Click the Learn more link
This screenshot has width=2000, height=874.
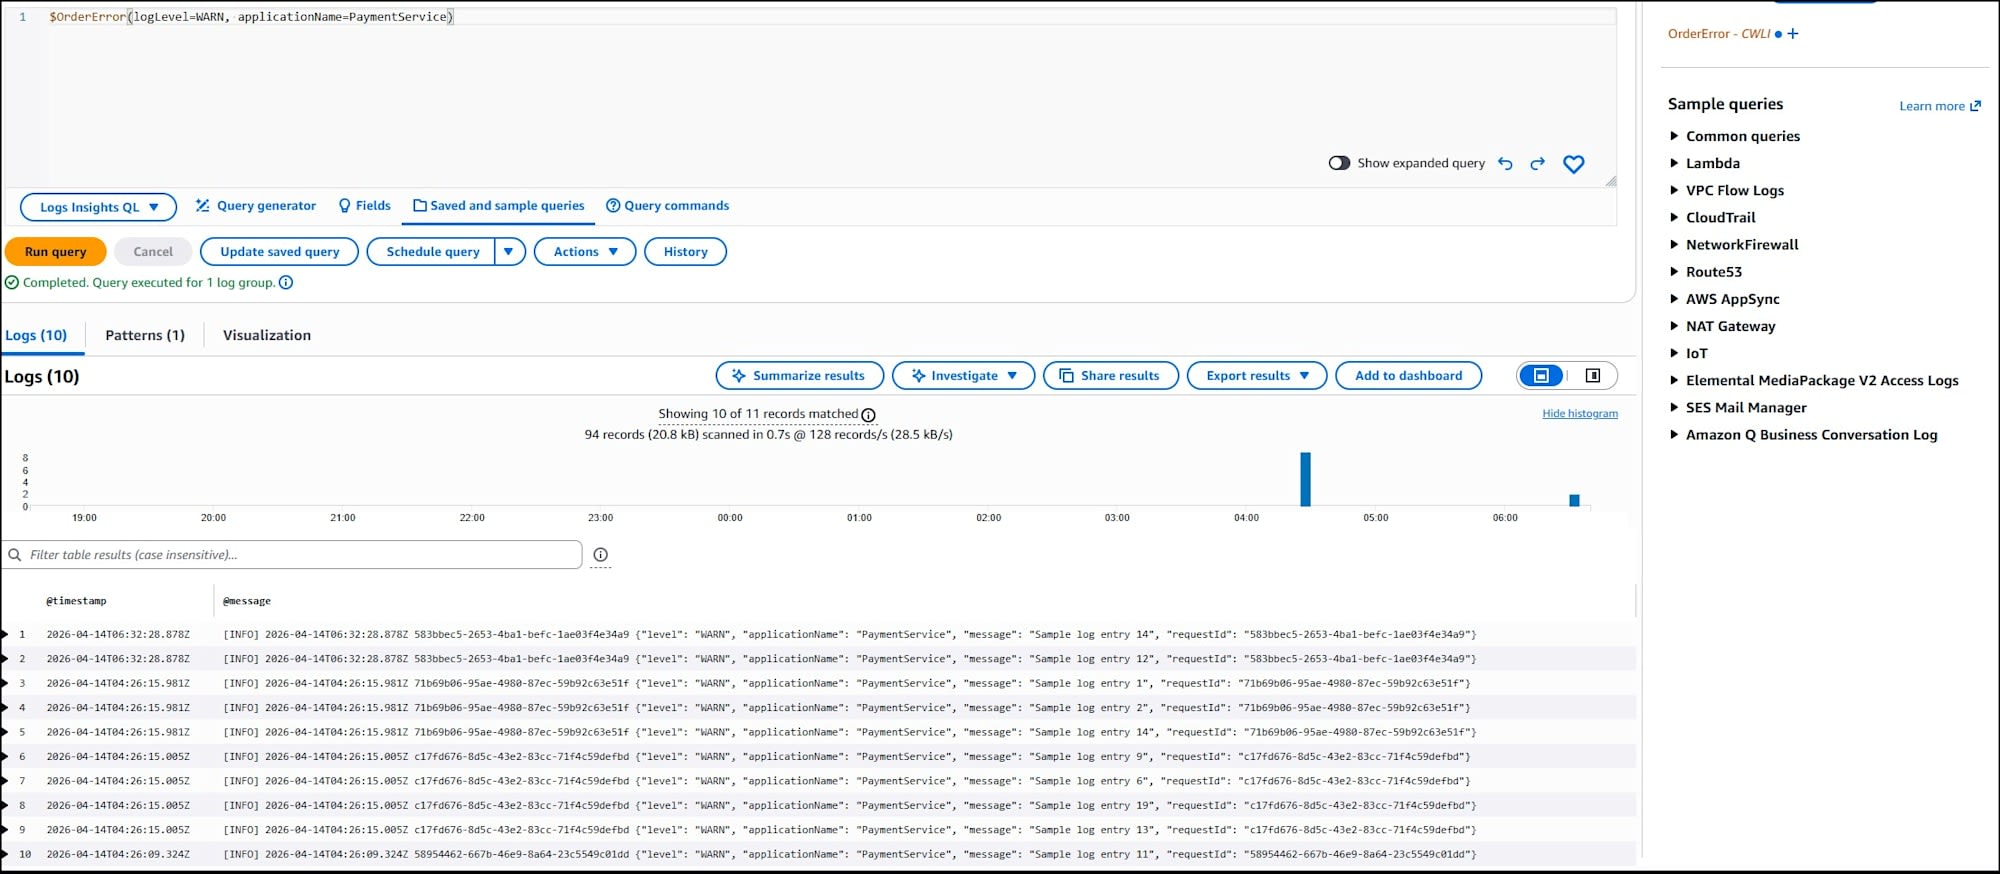1940,106
